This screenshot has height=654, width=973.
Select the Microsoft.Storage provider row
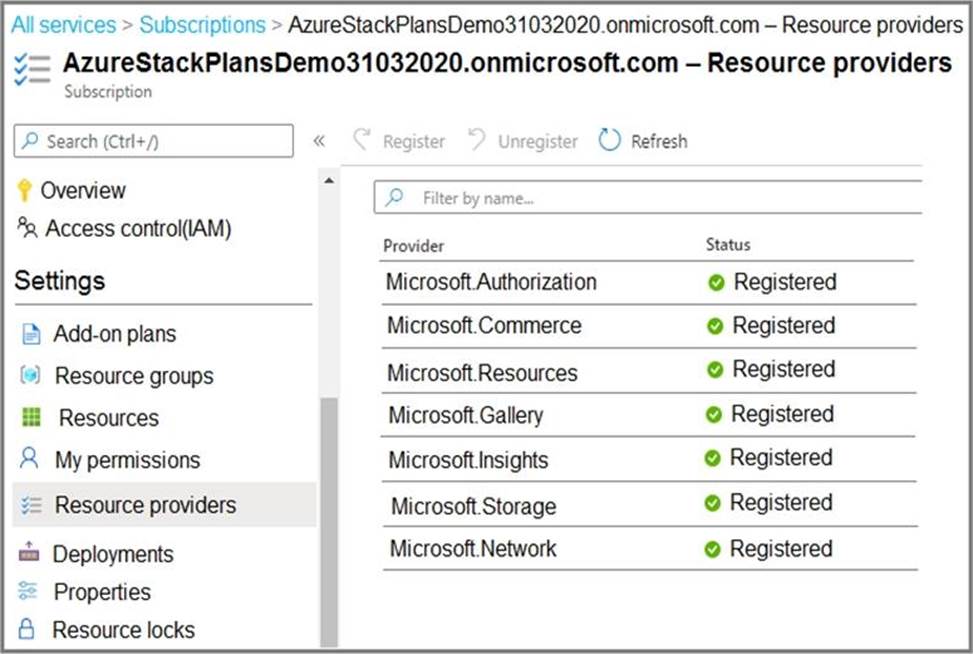click(648, 504)
